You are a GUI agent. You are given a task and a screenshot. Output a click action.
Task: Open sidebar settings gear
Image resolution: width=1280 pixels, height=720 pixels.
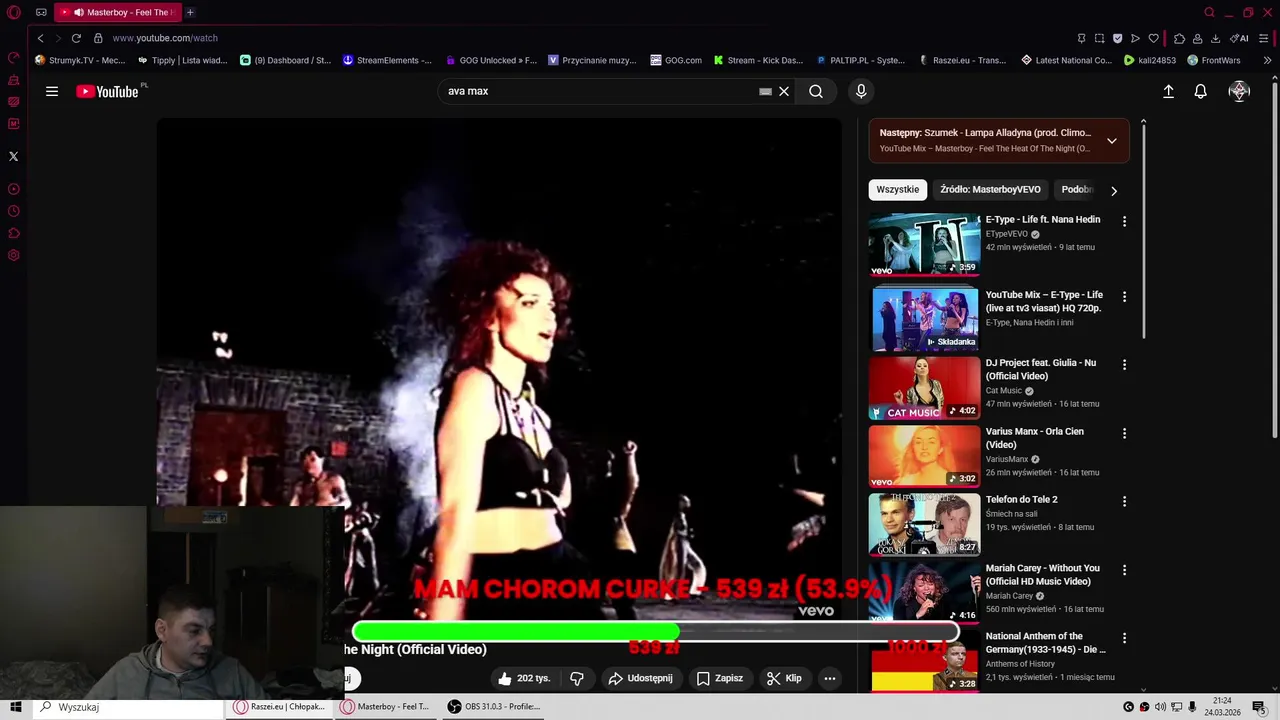[14, 255]
